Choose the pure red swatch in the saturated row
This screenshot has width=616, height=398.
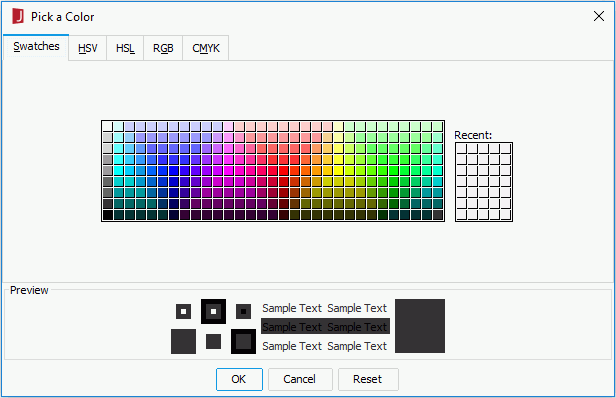(x=284, y=171)
